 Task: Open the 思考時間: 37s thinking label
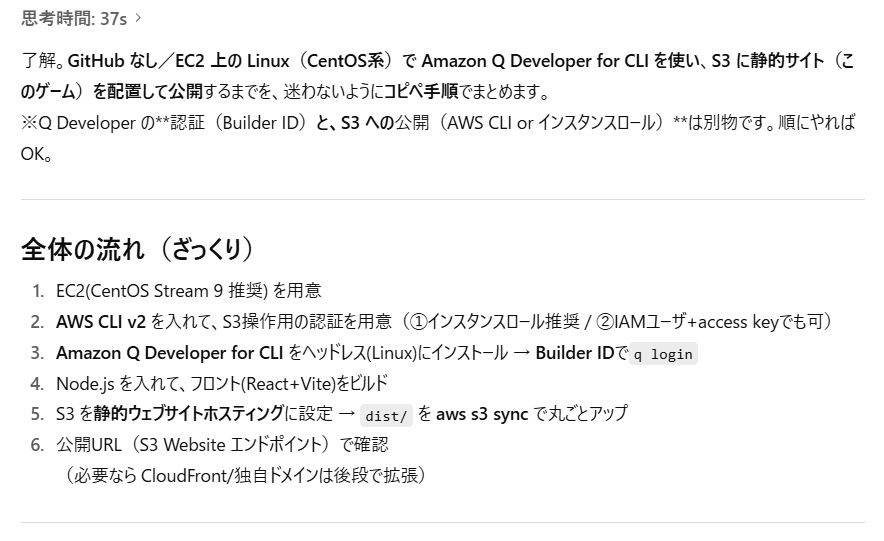tap(74, 19)
